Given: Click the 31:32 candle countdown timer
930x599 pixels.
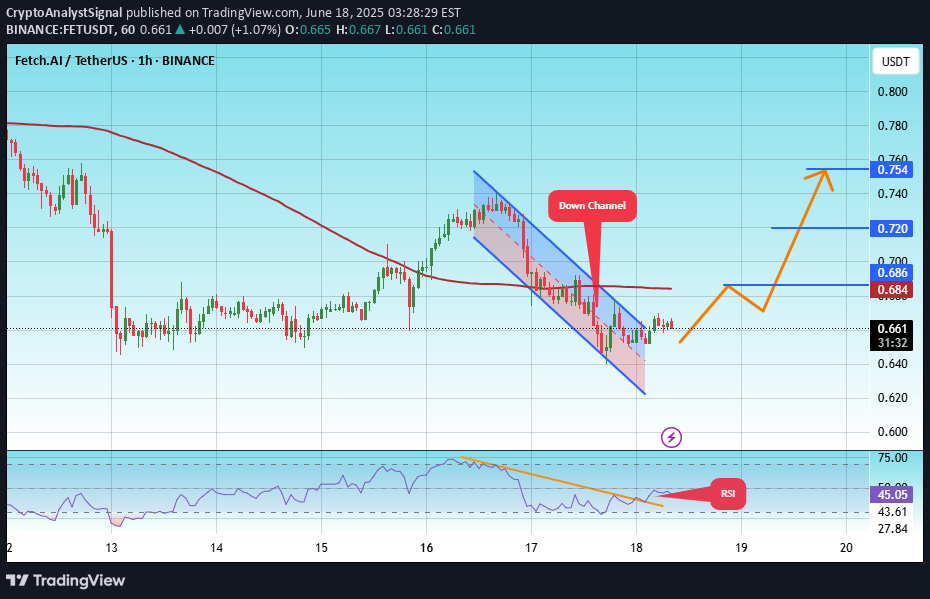Looking at the screenshot, I should [x=893, y=343].
